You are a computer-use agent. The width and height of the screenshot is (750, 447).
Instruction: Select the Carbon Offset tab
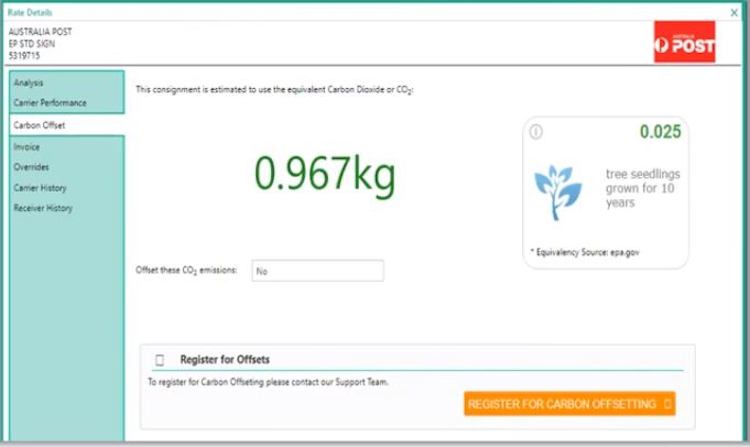67,125
